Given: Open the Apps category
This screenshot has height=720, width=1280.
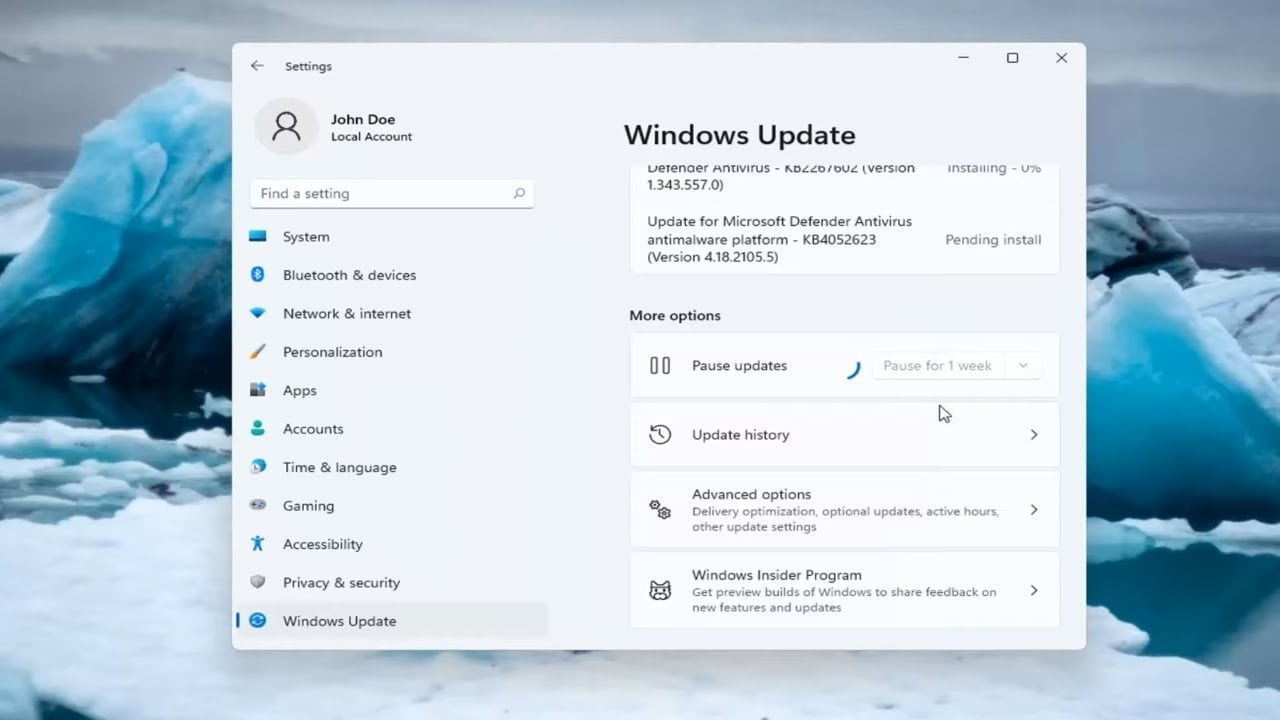Looking at the screenshot, I should pyautogui.click(x=391, y=390).
